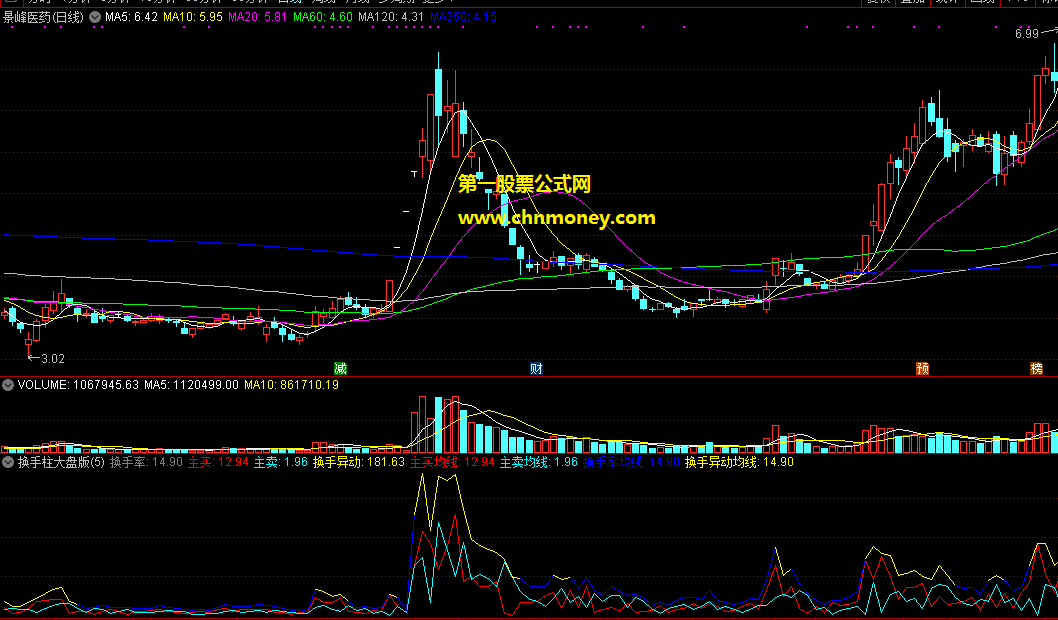The width and height of the screenshot is (1058, 620).
Task: Select the 景峰医药(日线) chart title
Action: 44,17
